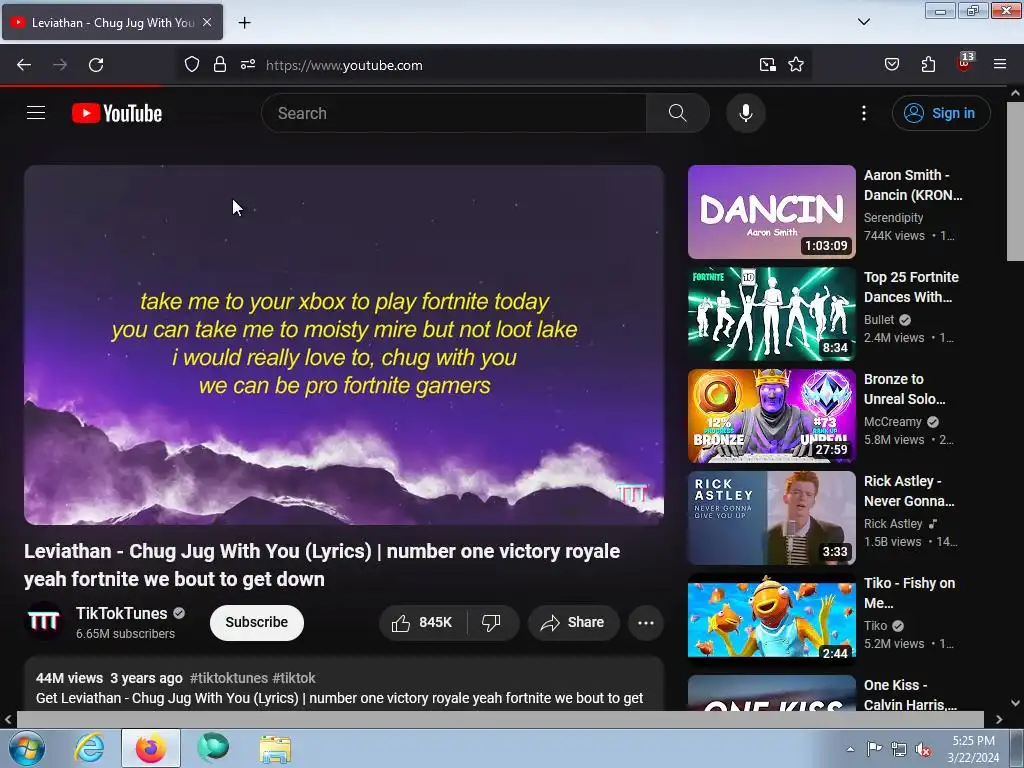Open TikTokTunes channel avatar
This screenshot has height=768, width=1024.
click(44, 621)
